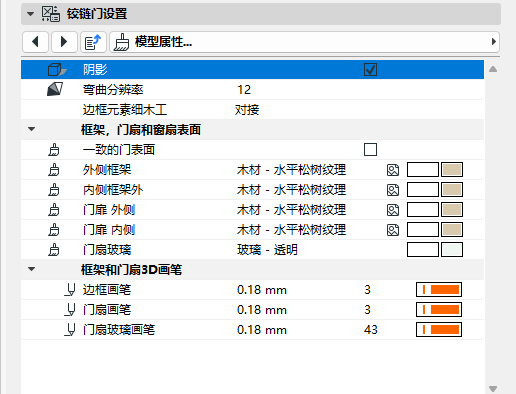This screenshot has height=394, width=516.
Task: Collapse the 铰链门设置 panel header arrow
Action: tap(30, 14)
